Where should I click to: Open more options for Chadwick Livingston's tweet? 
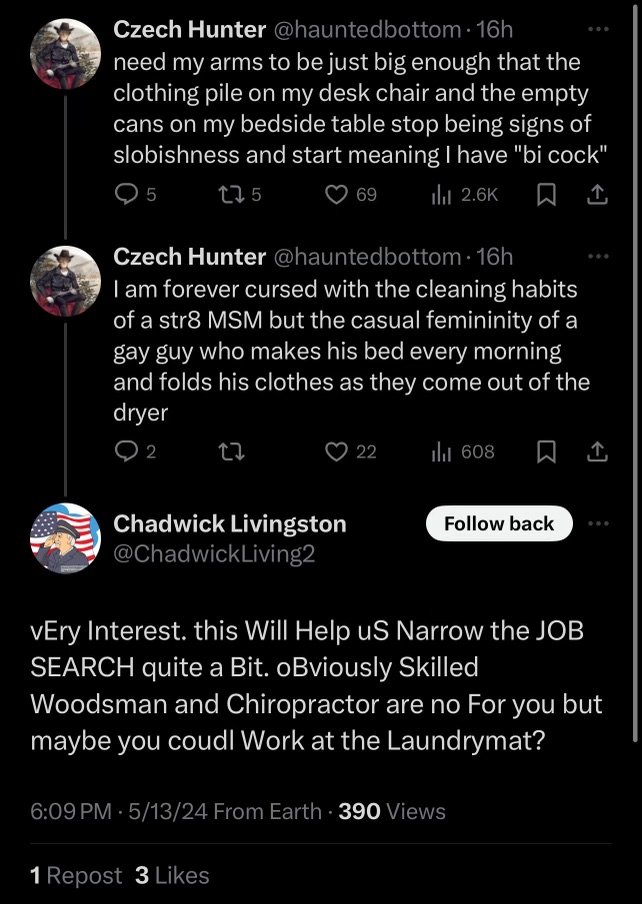pos(598,524)
